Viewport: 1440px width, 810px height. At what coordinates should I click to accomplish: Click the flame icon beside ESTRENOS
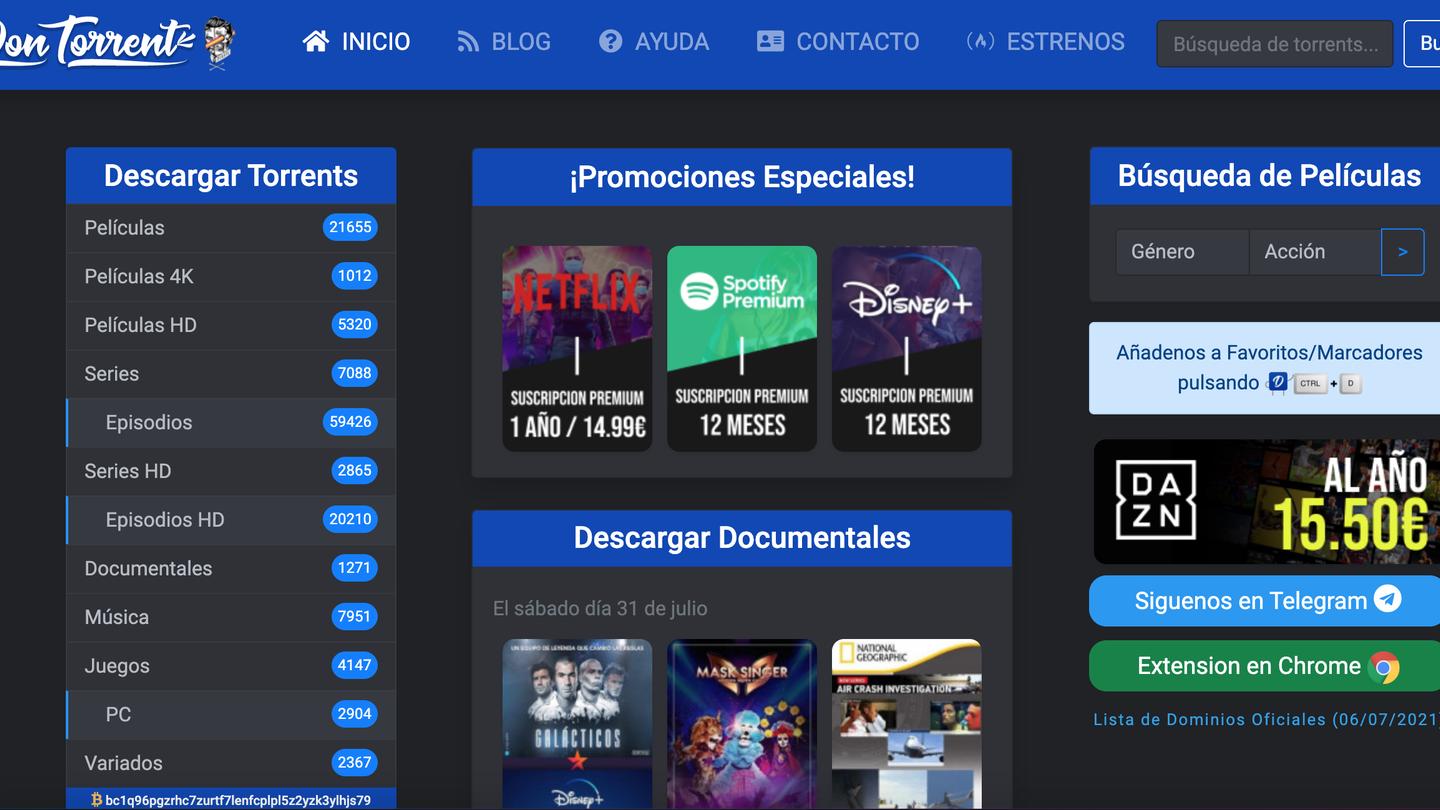980,41
